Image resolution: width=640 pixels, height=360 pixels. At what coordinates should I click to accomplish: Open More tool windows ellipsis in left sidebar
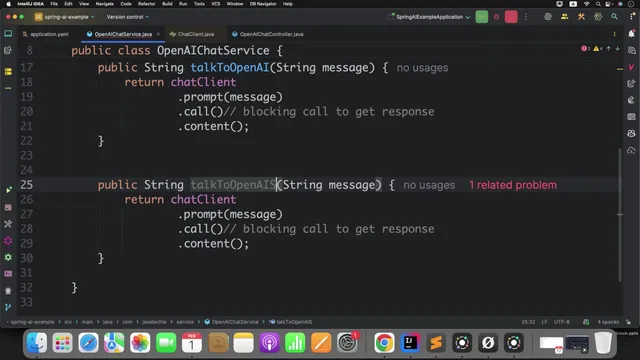(8, 88)
